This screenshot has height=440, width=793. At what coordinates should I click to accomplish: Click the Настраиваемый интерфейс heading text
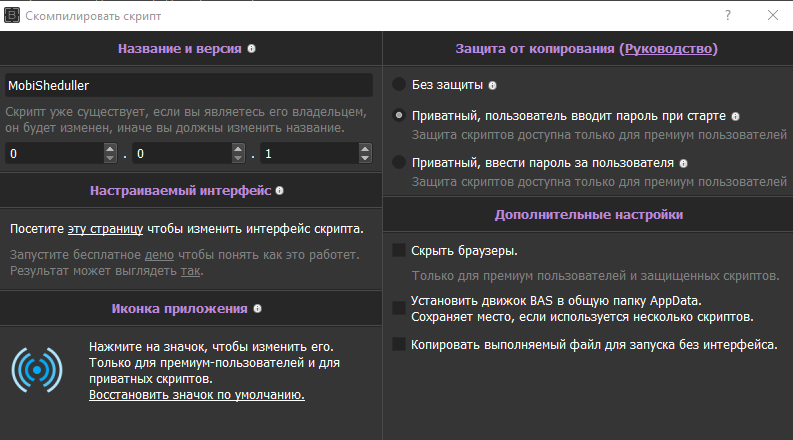pos(181,191)
